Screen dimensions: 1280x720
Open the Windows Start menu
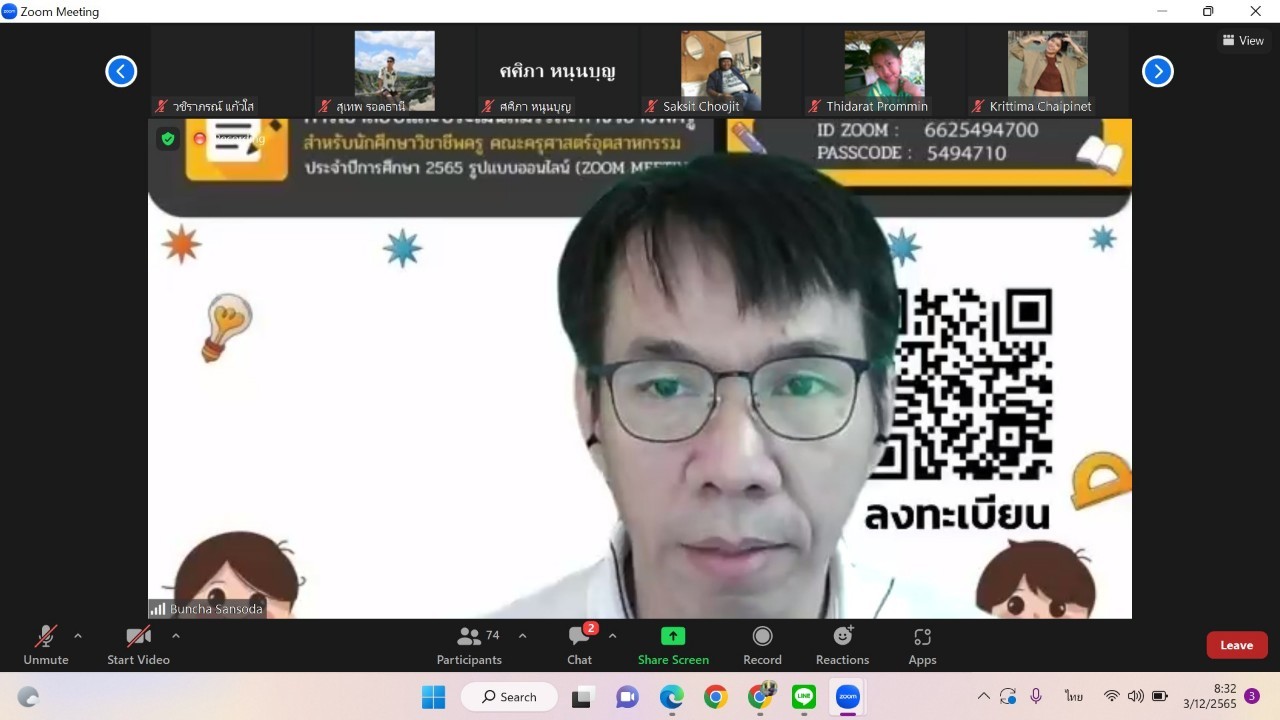point(433,696)
